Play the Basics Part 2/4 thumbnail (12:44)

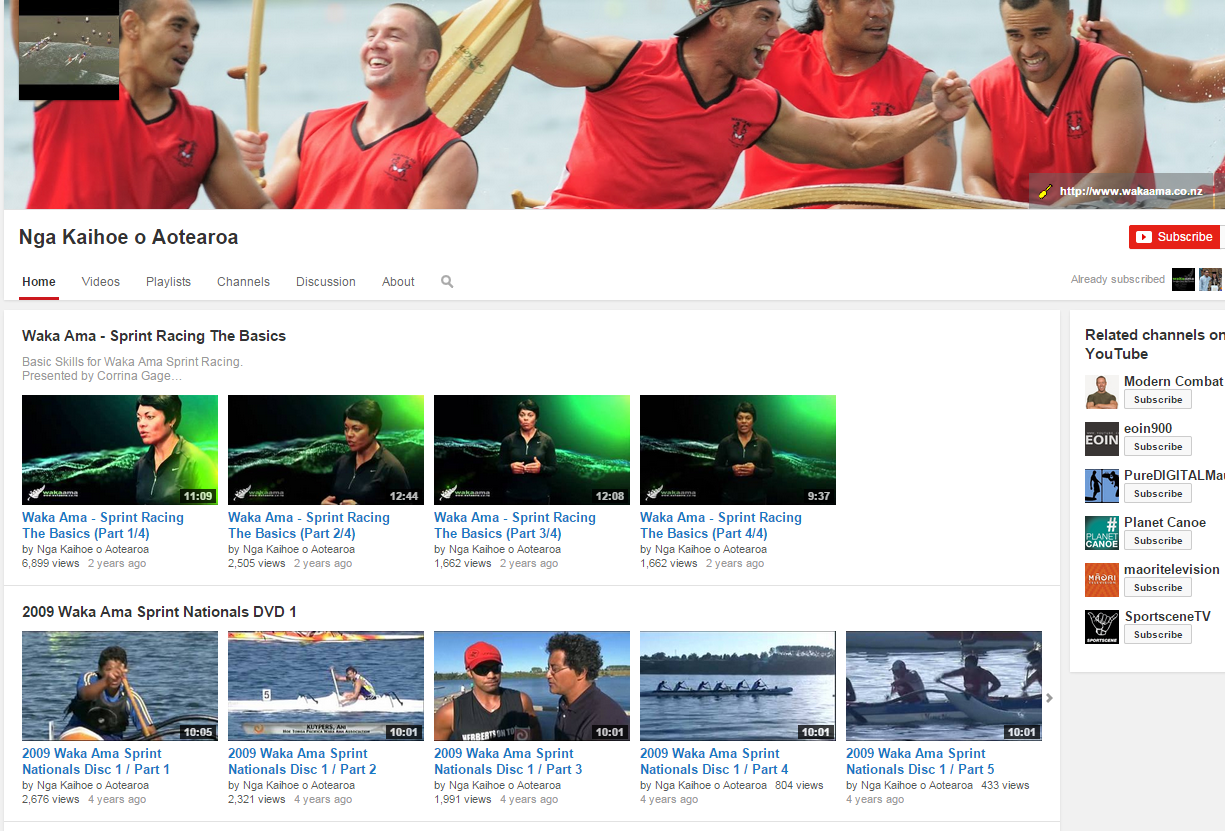coord(326,450)
